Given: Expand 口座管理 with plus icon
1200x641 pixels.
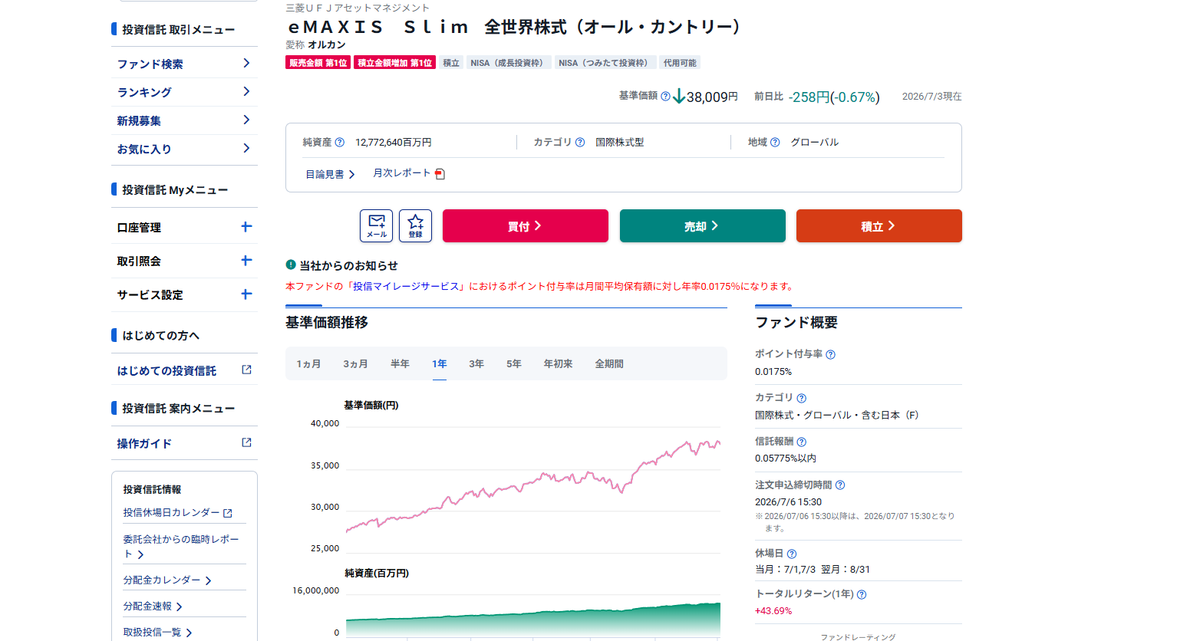Looking at the screenshot, I should (x=246, y=227).
